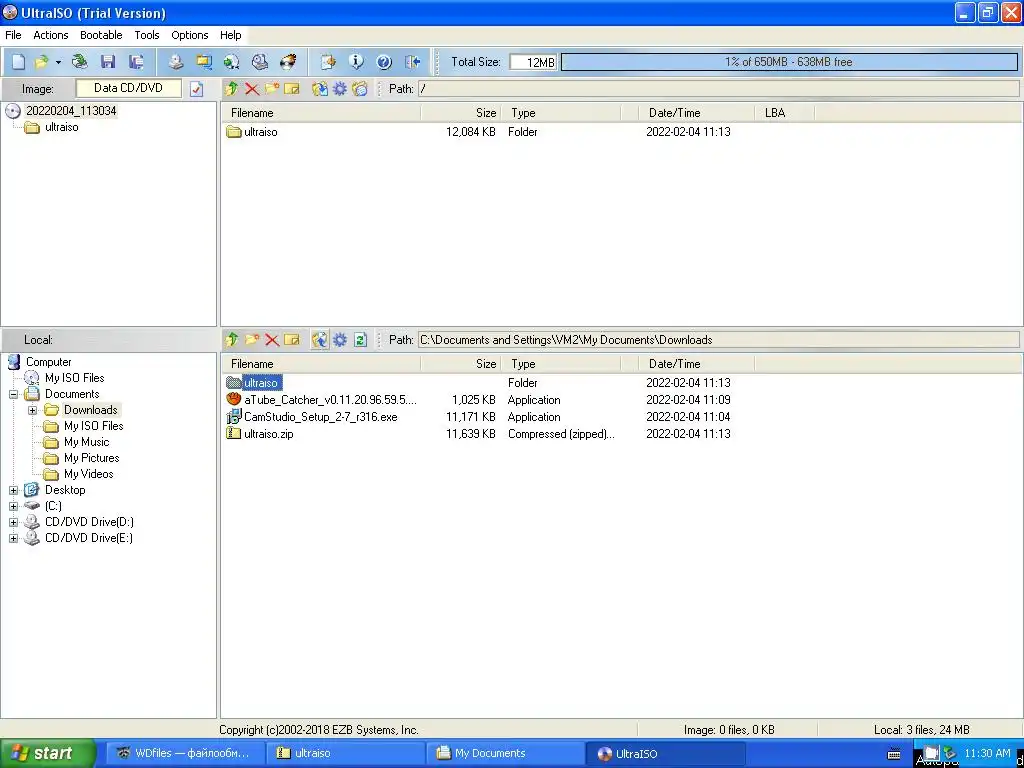Click the Extract files icon in Image toolbar

[319, 89]
